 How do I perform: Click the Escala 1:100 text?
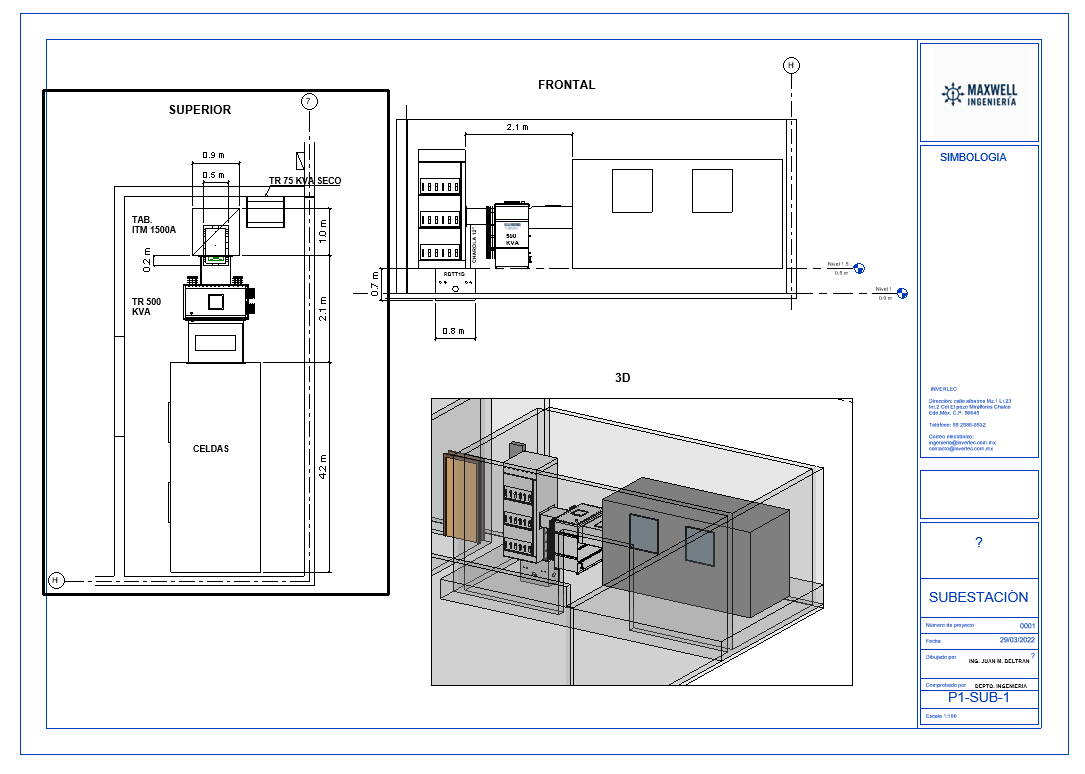[941, 717]
